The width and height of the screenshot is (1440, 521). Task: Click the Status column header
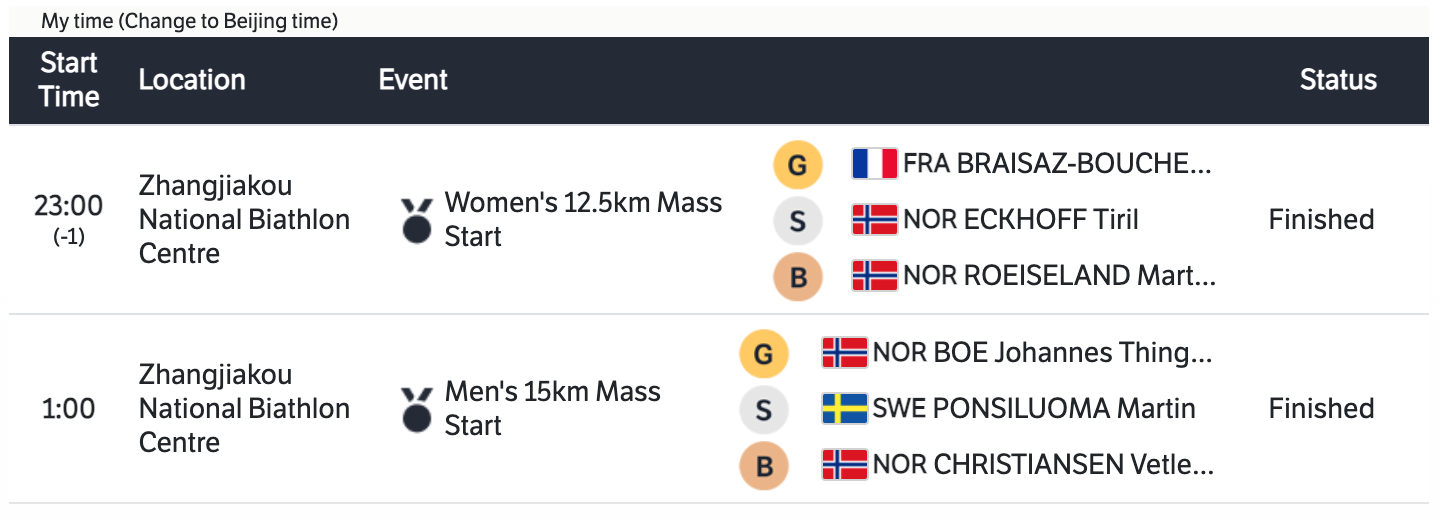(x=1338, y=80)
